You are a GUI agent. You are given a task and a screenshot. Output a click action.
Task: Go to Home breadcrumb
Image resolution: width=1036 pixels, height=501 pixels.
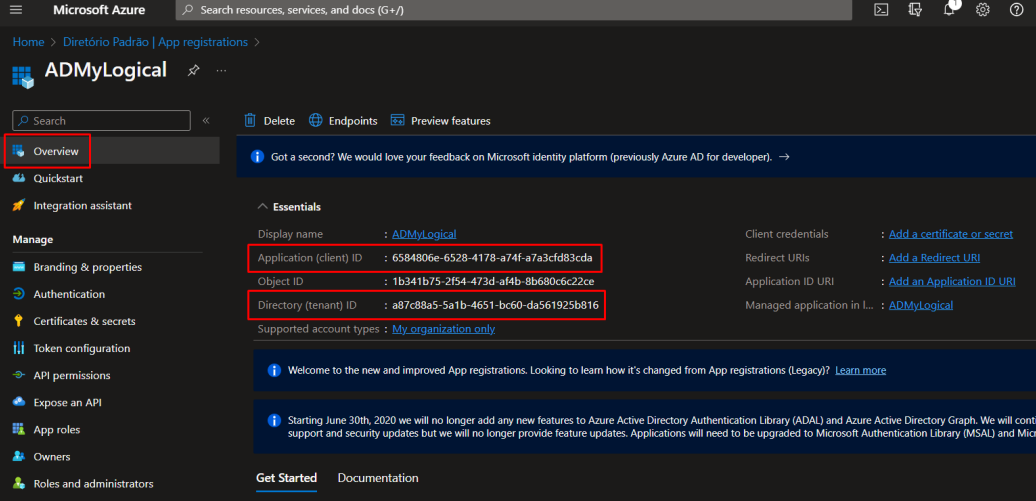pyautogui.click(x=28, y=42)
